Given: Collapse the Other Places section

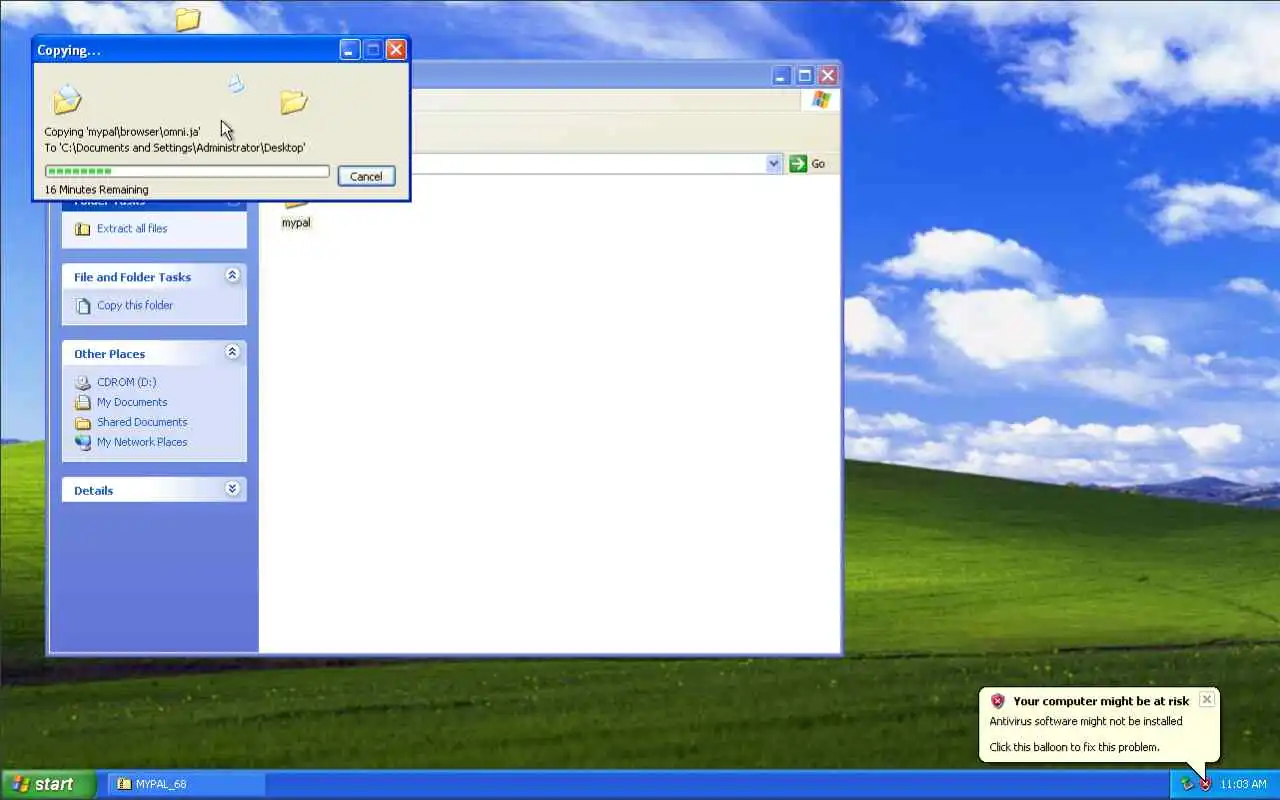Looking at the screenshot, I should tap(232, 353).
